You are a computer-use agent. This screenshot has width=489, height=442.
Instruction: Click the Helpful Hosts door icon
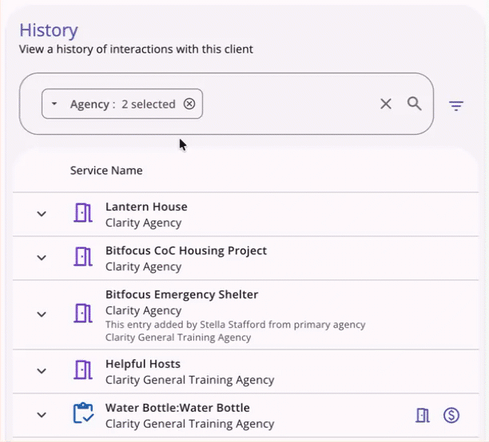click(x=83, y=370)
